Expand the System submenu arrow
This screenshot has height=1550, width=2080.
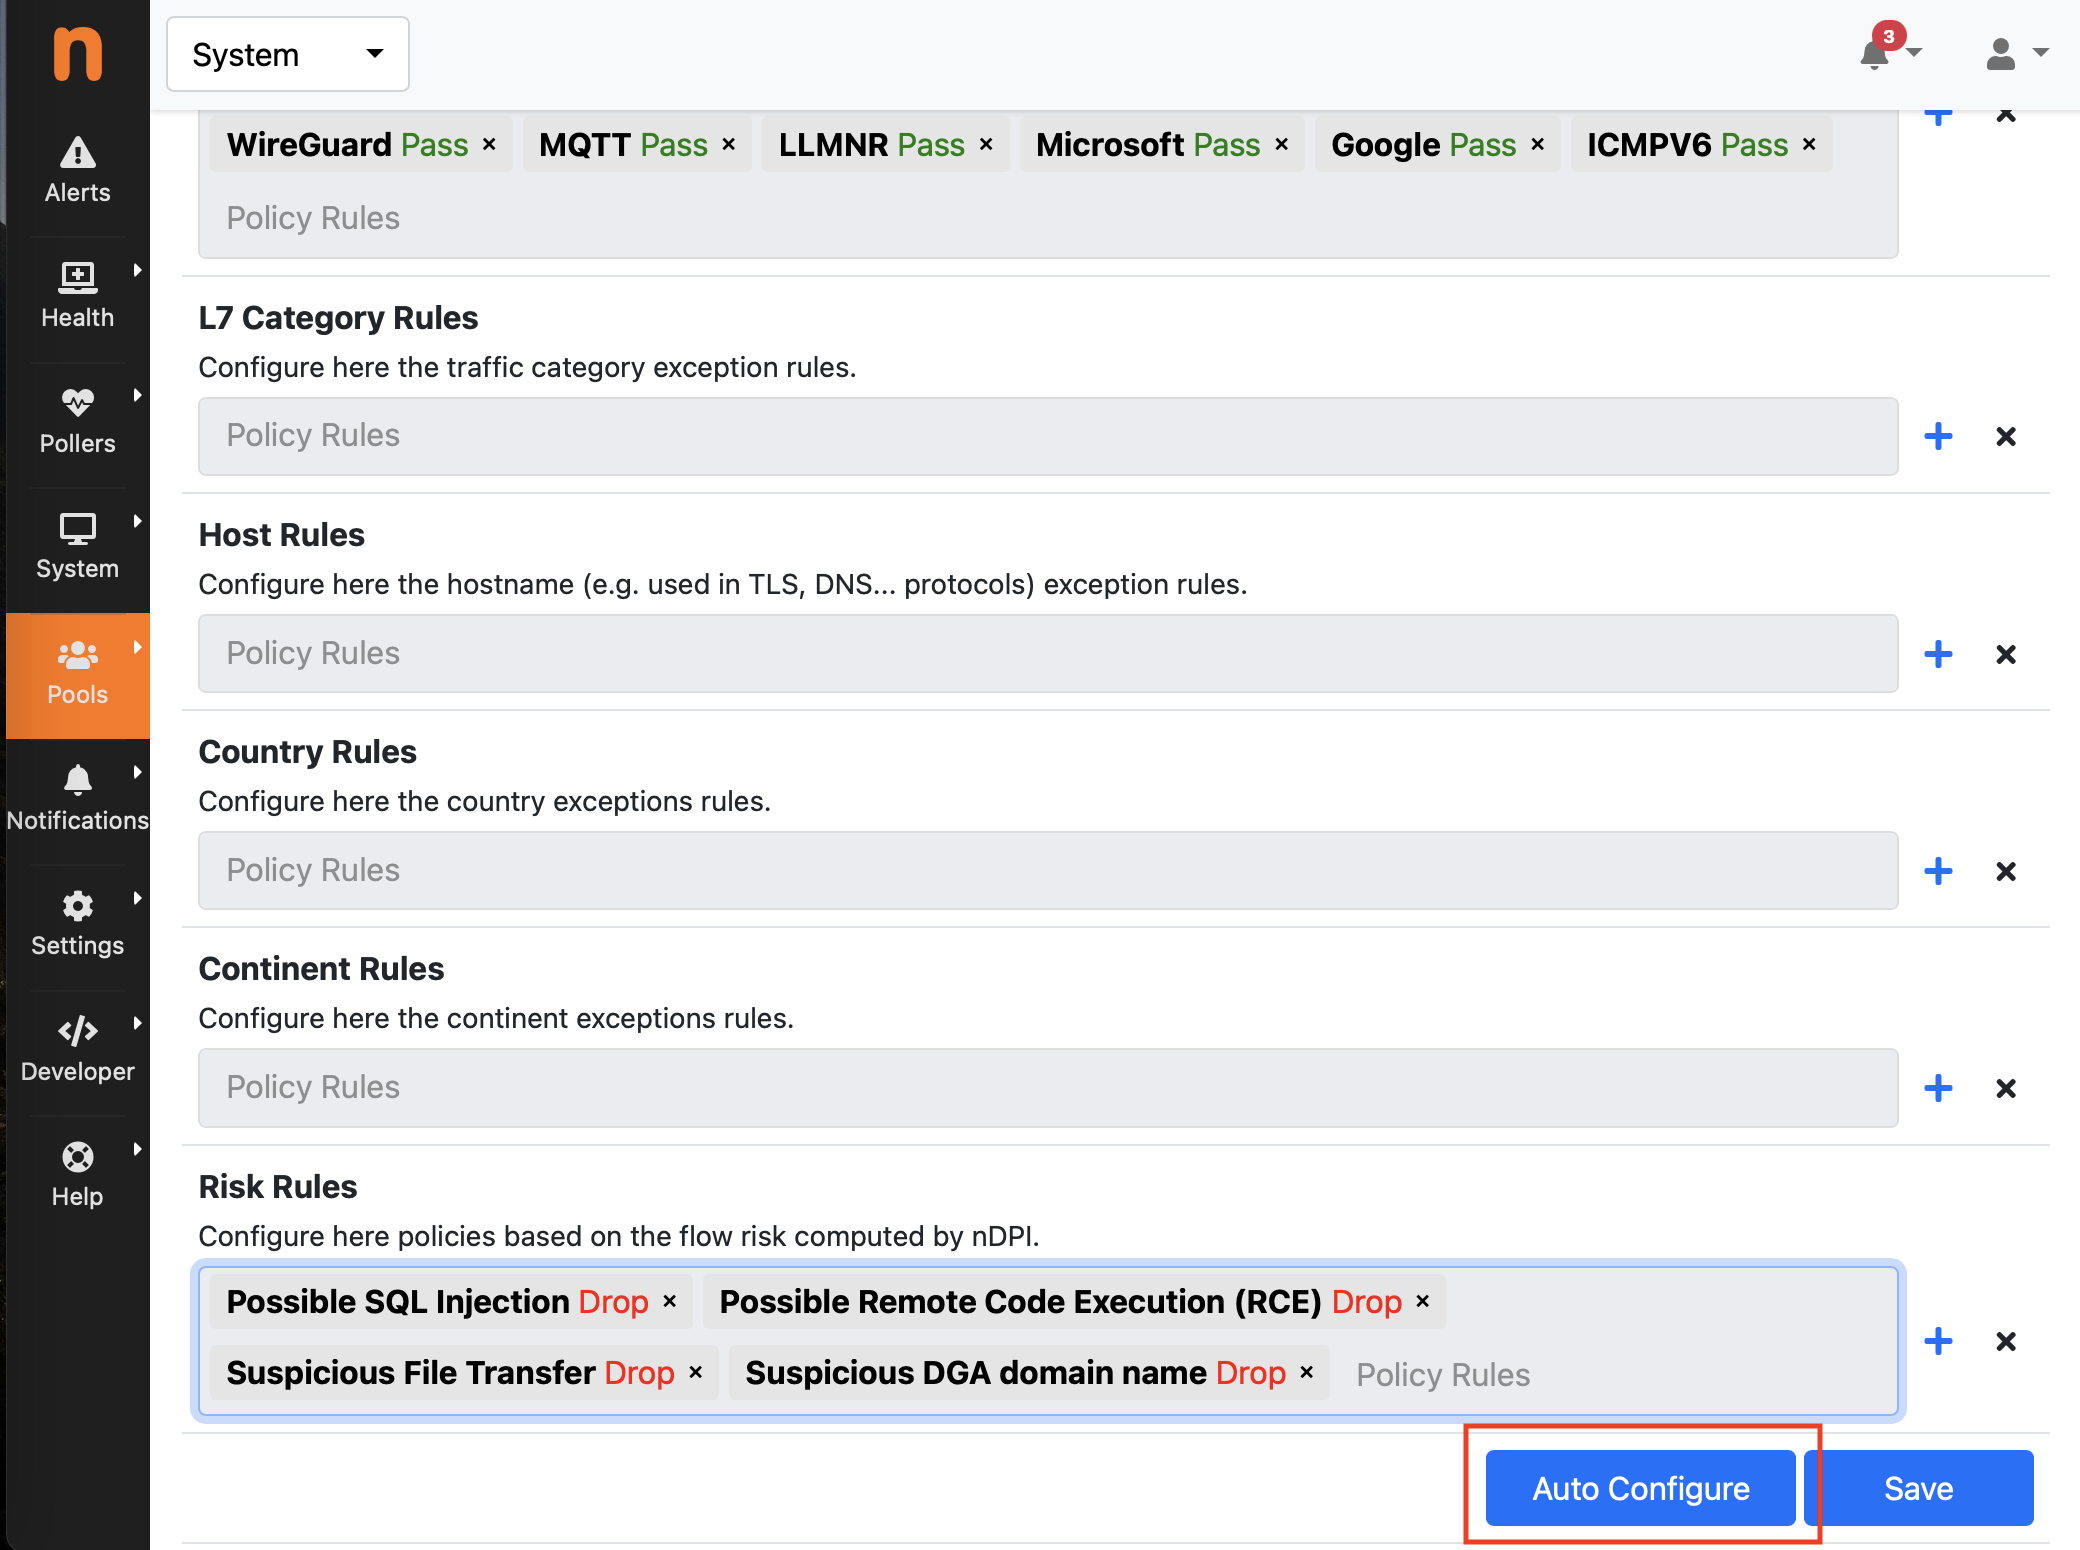coord(137,521)
